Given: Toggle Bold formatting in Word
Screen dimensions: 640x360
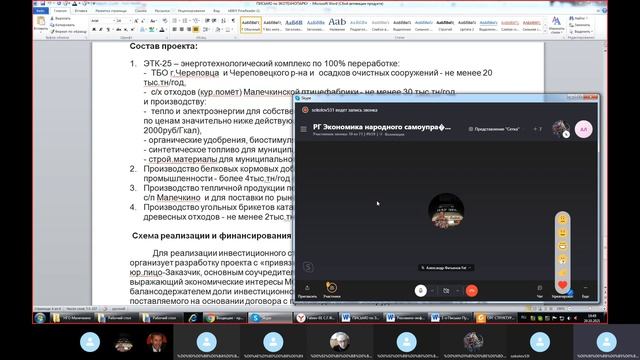Looking at the screenshot, I should click(x=94, y=29).
